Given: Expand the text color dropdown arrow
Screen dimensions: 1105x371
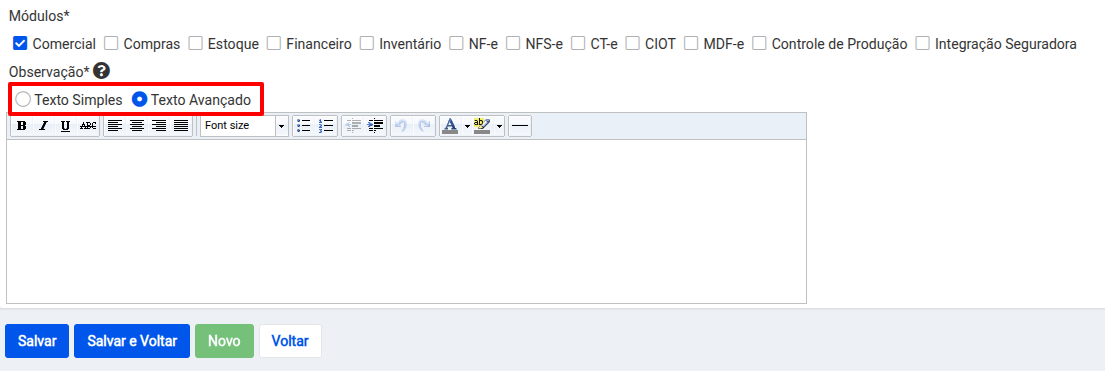Looking at the screenshot, I should (x=467, y=127).
